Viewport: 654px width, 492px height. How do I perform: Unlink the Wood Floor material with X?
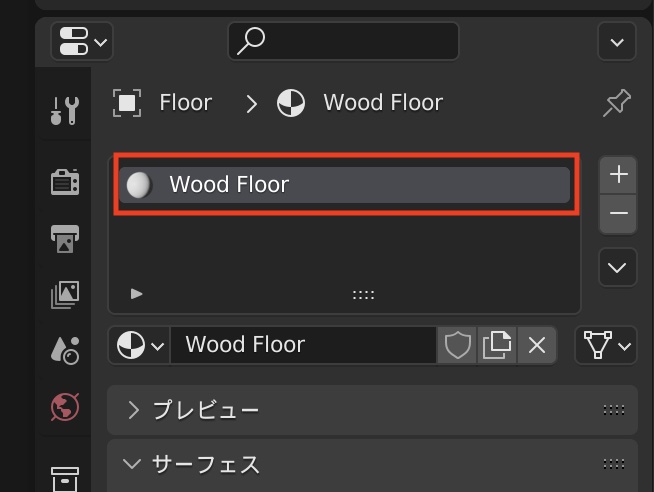pos(537,345)
